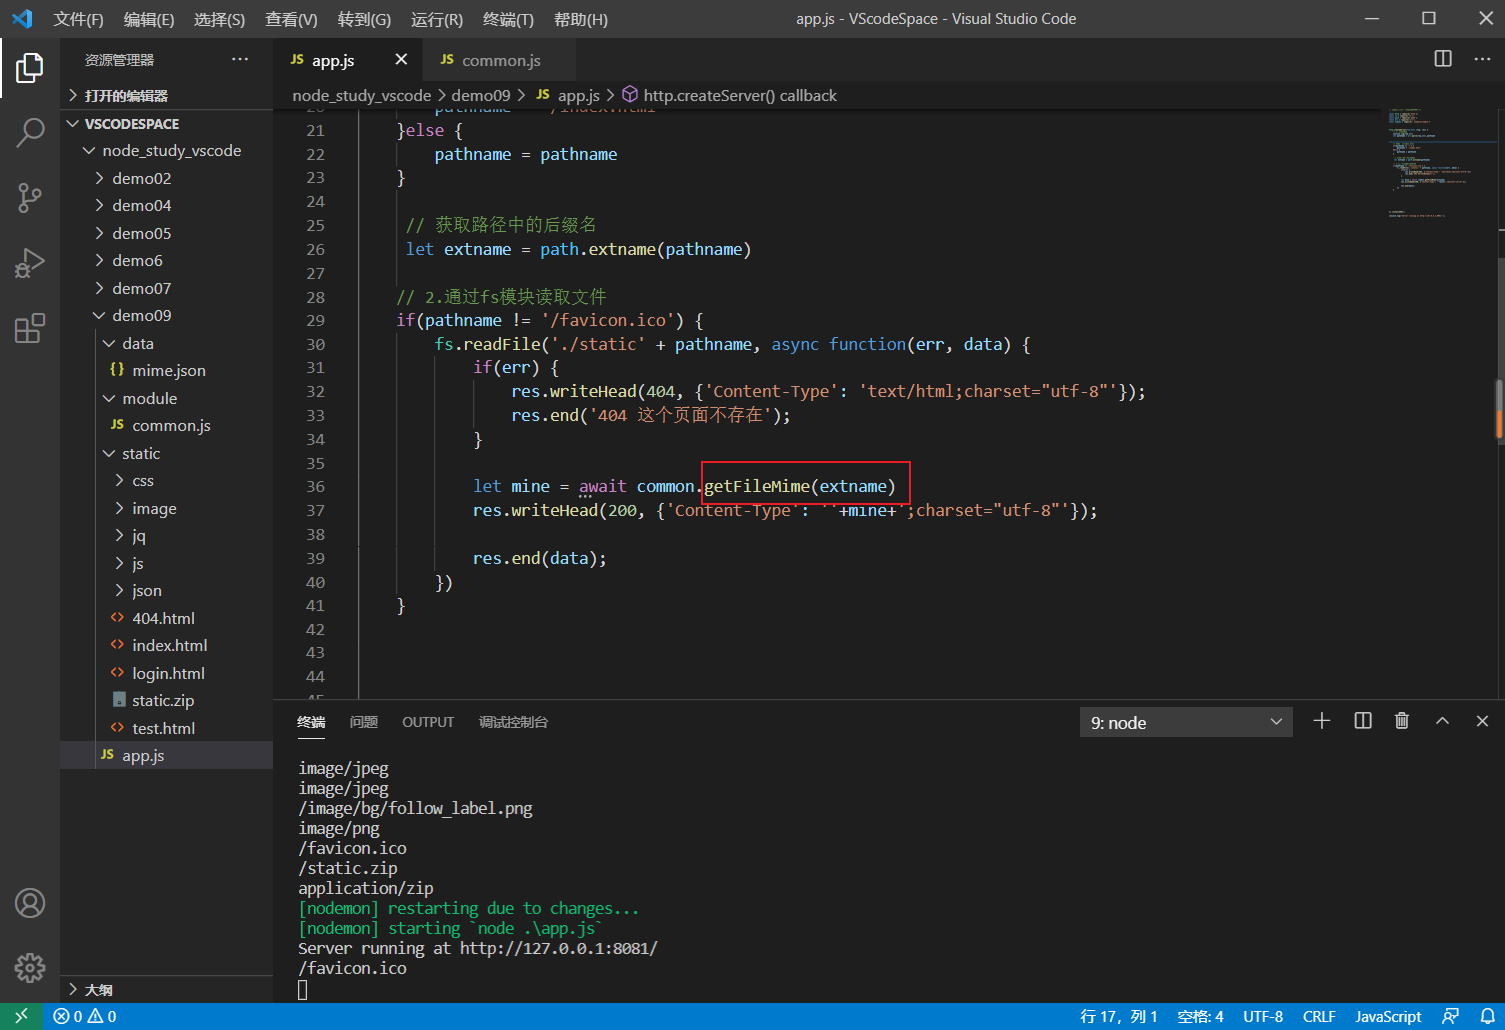1505x1030 pixels.
Task: Open 404.html in the explorer
Action: [166, 618]
